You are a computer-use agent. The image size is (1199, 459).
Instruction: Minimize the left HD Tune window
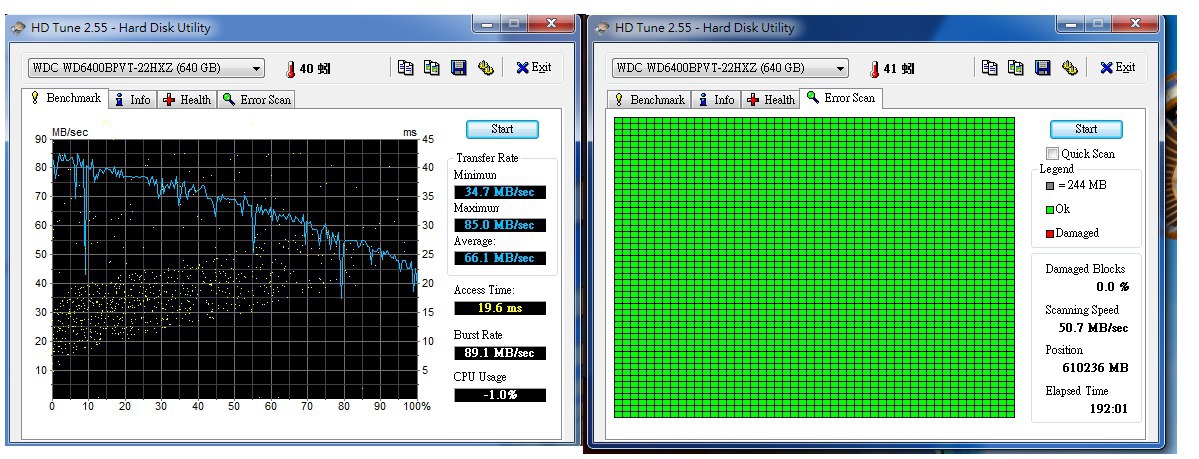(487, 24)
